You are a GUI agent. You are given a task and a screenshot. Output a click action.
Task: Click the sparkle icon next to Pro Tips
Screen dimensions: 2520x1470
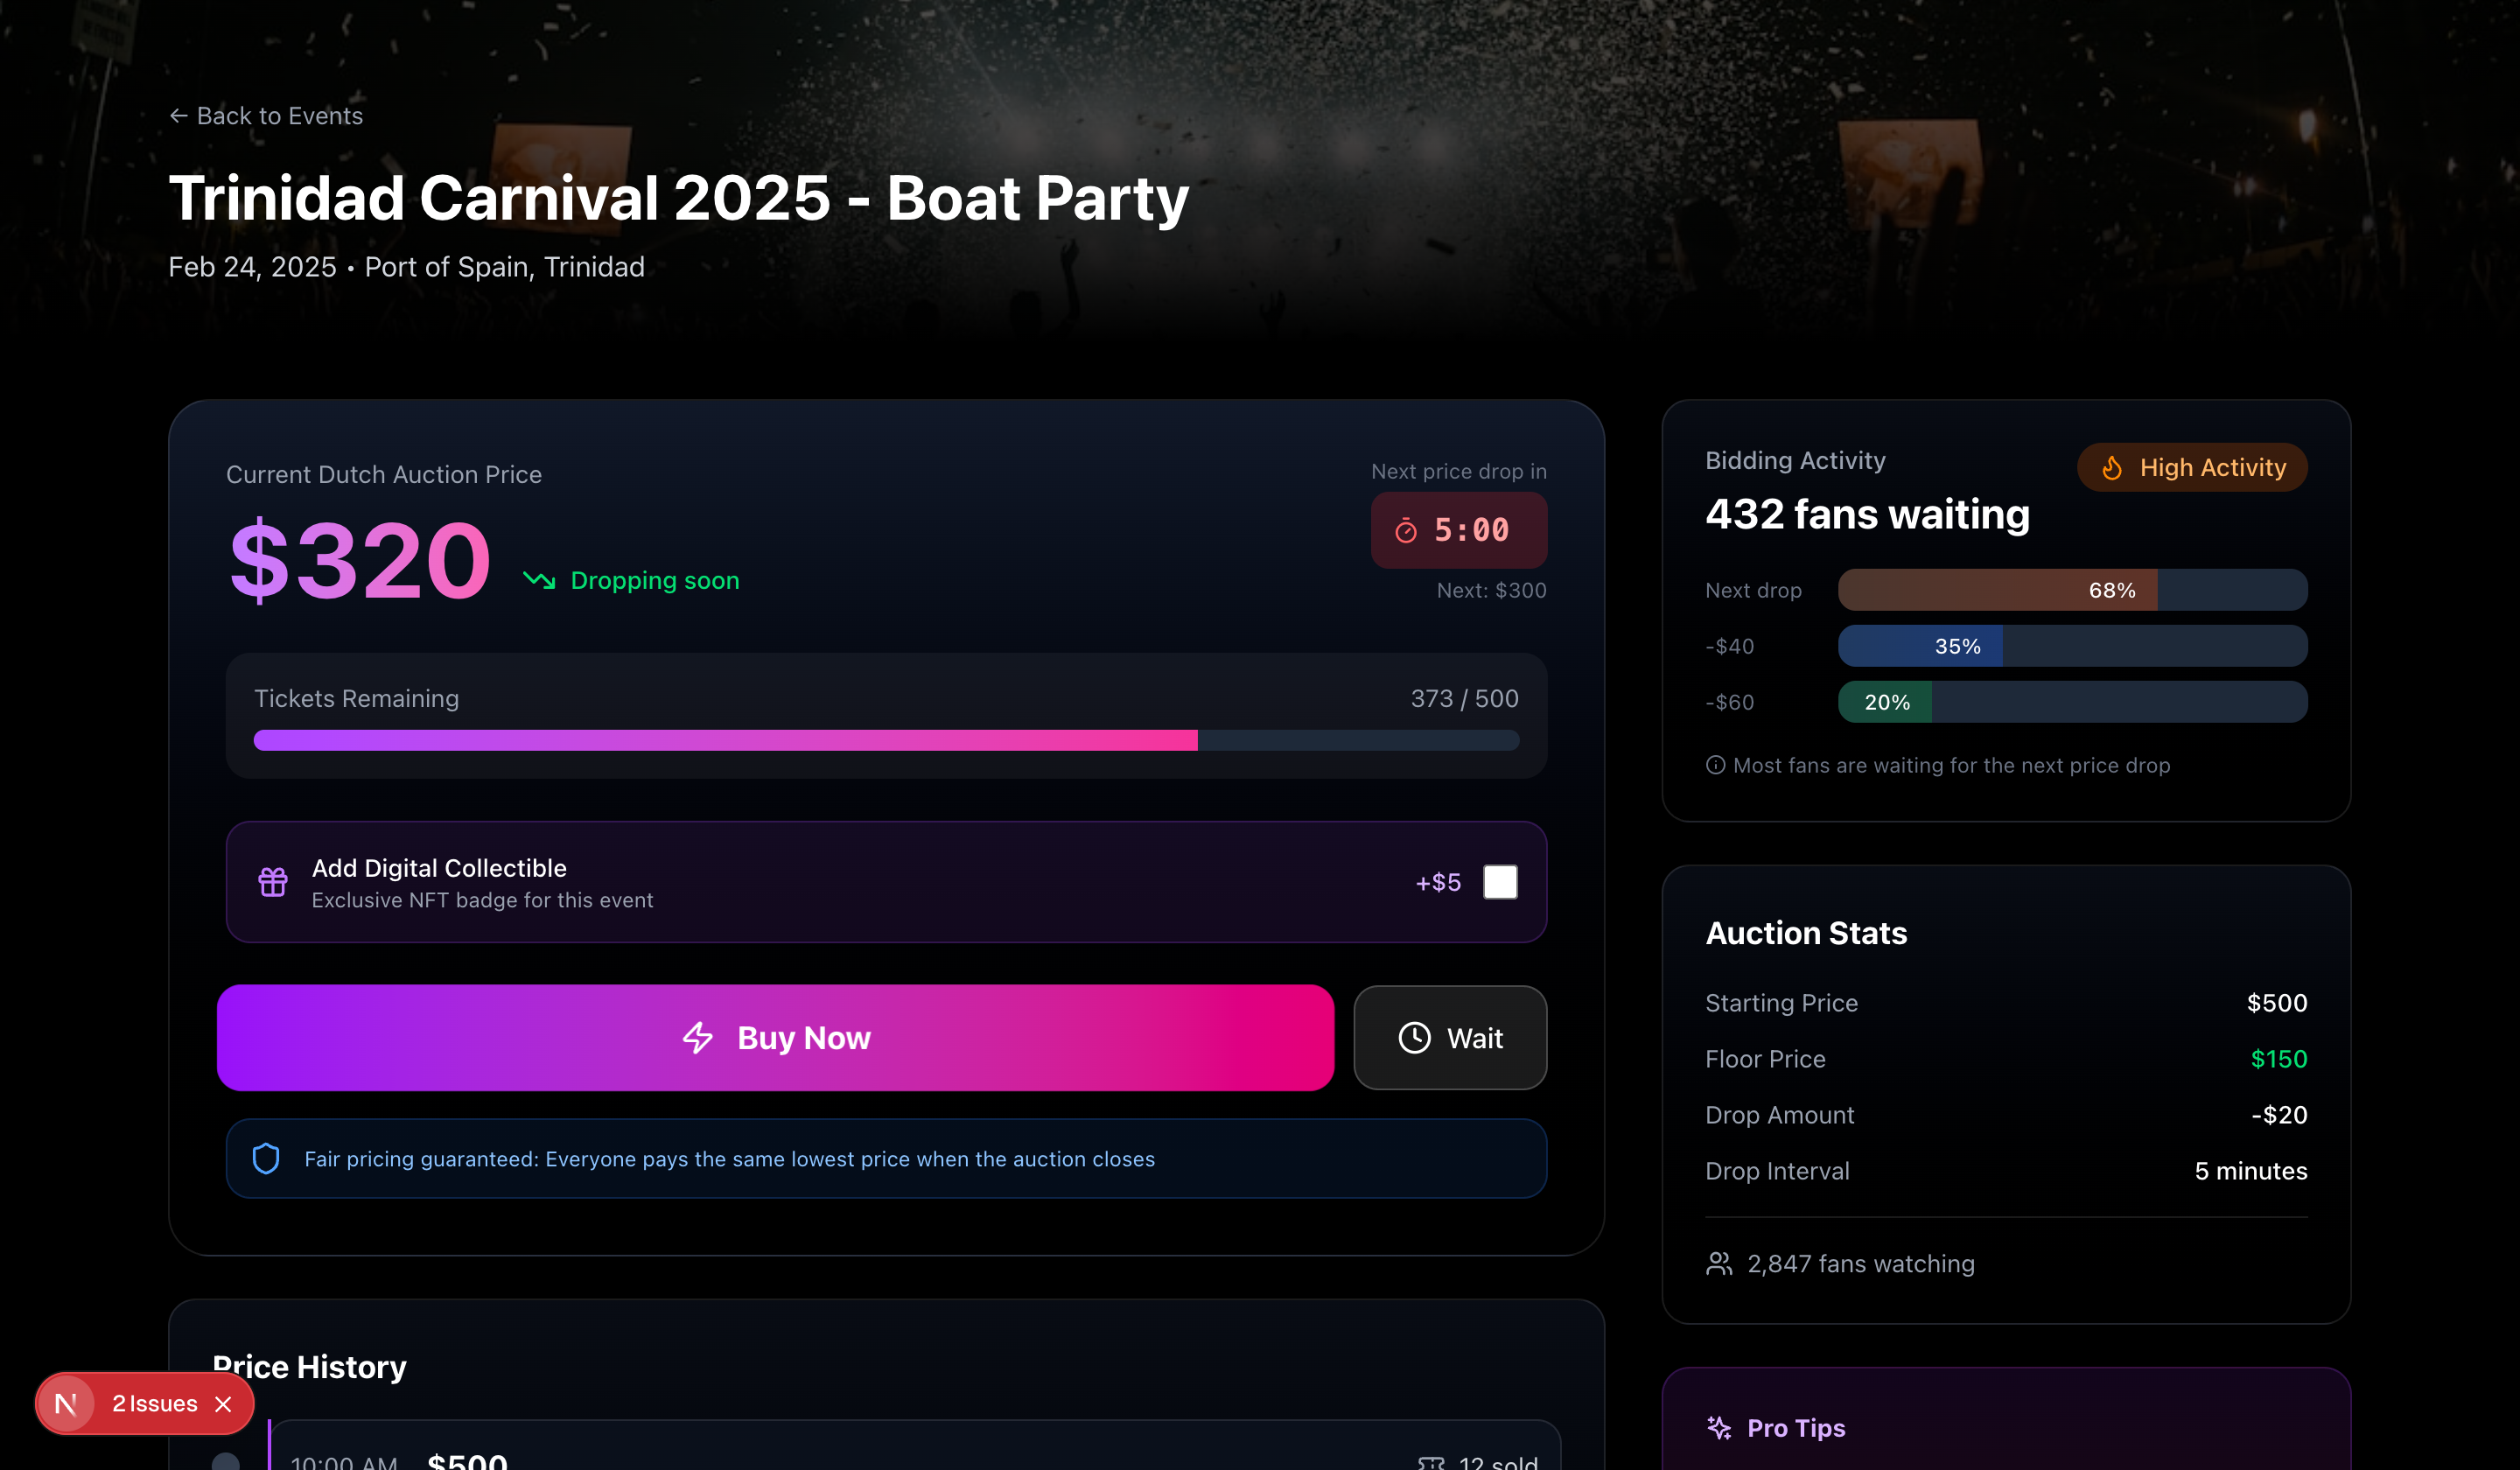[x=1719, y=1428]
